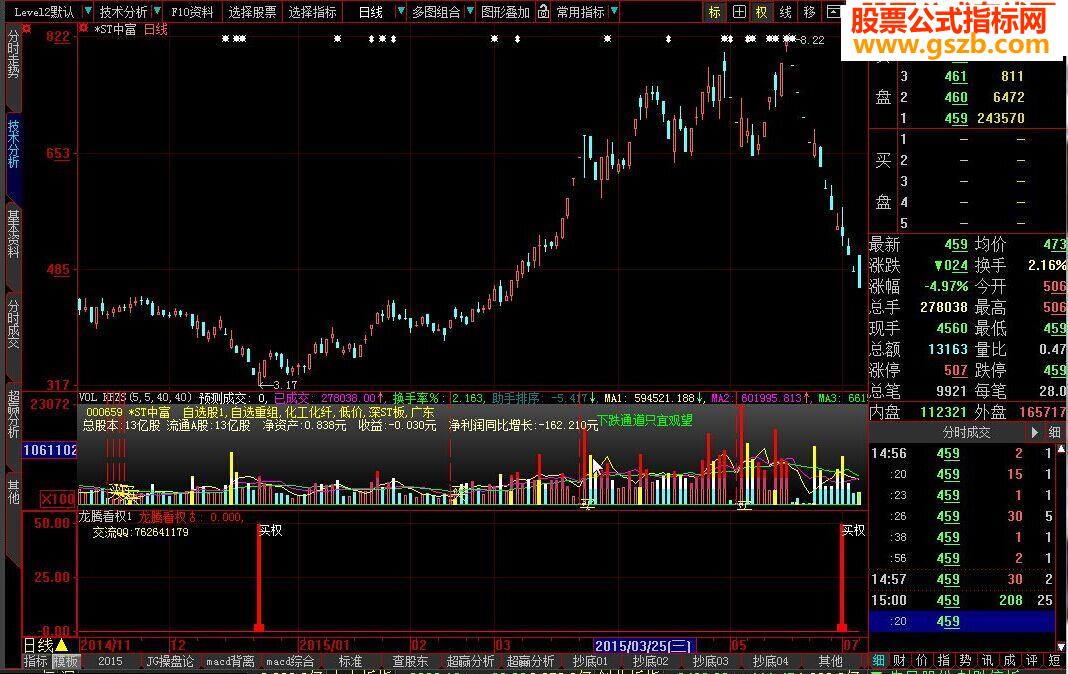Expand the 多图组合 dropdown arrow
1068x674 pixels.
coord(469,12)
